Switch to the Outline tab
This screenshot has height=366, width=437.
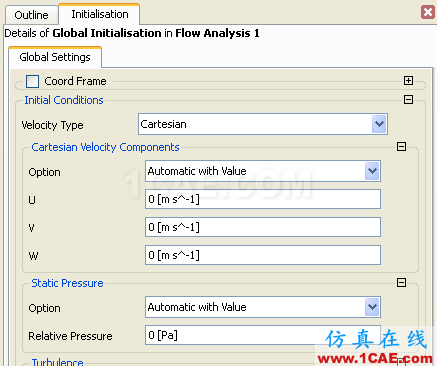pos(32,15)
